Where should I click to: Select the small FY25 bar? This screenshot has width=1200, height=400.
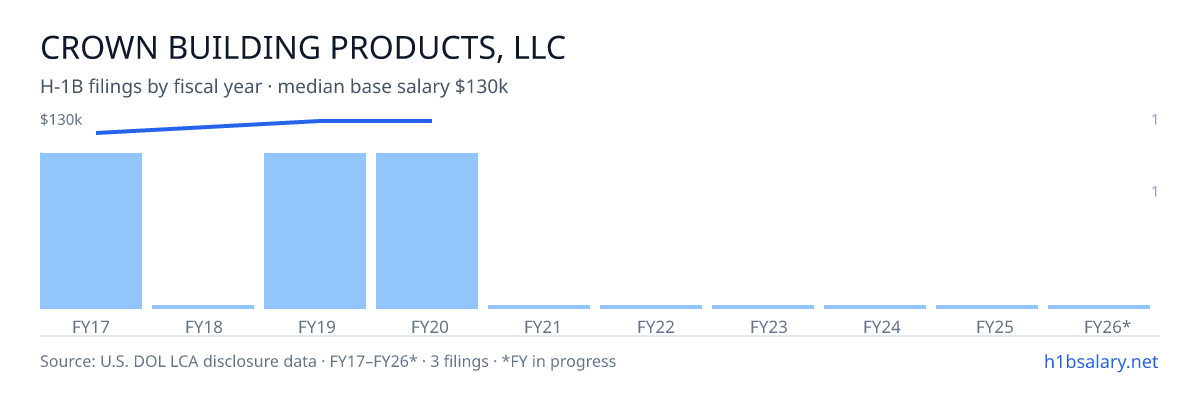987,307
